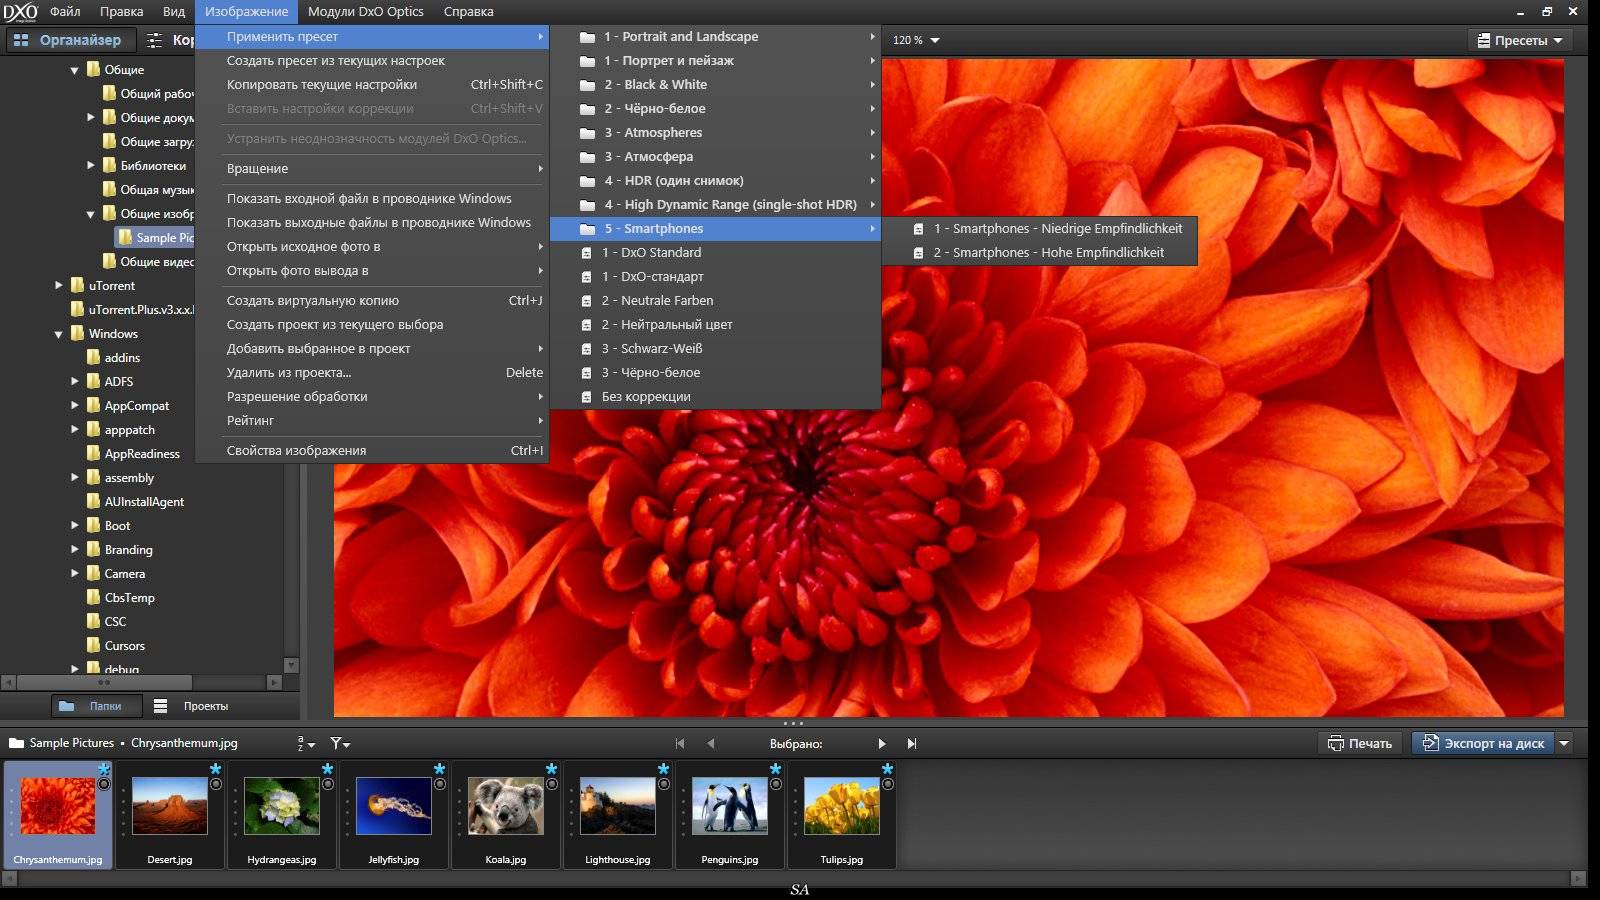Open the Файл menu
This screenshot has height=900, width=1600.
(65, 12)
